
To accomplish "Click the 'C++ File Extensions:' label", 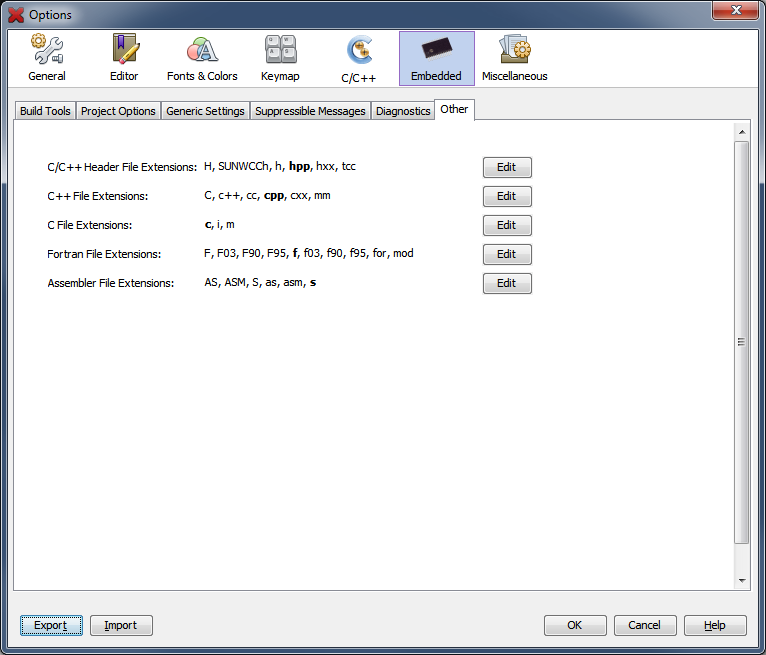I will click(97, 196).
